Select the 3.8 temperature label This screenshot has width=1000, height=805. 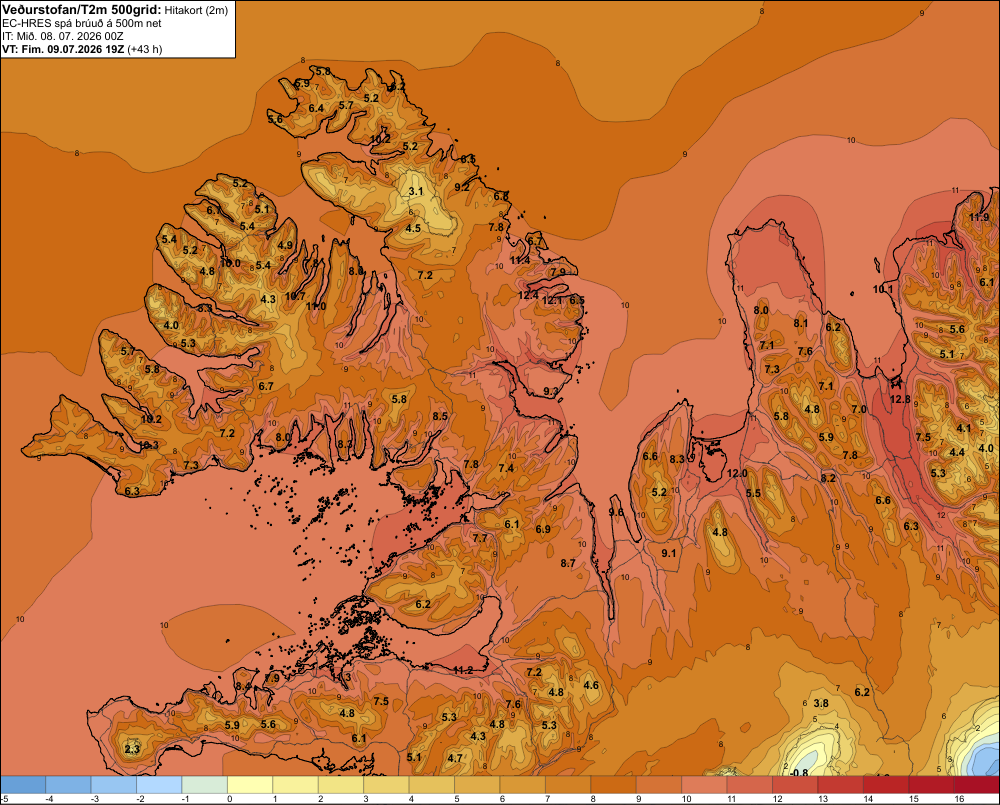(x=821, y=704)
